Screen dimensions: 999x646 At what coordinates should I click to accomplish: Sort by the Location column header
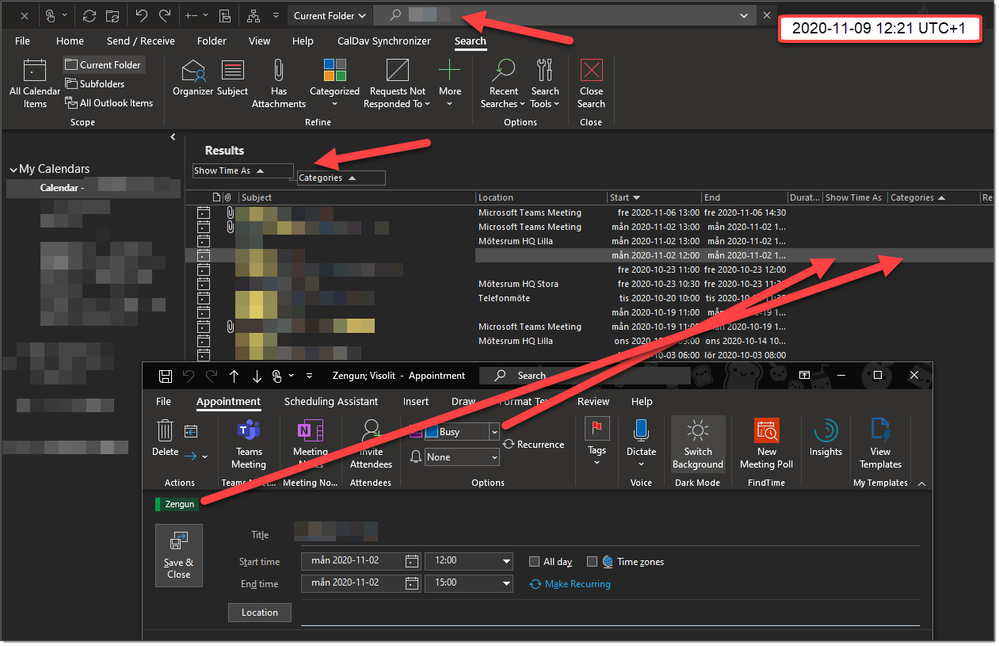540,197
